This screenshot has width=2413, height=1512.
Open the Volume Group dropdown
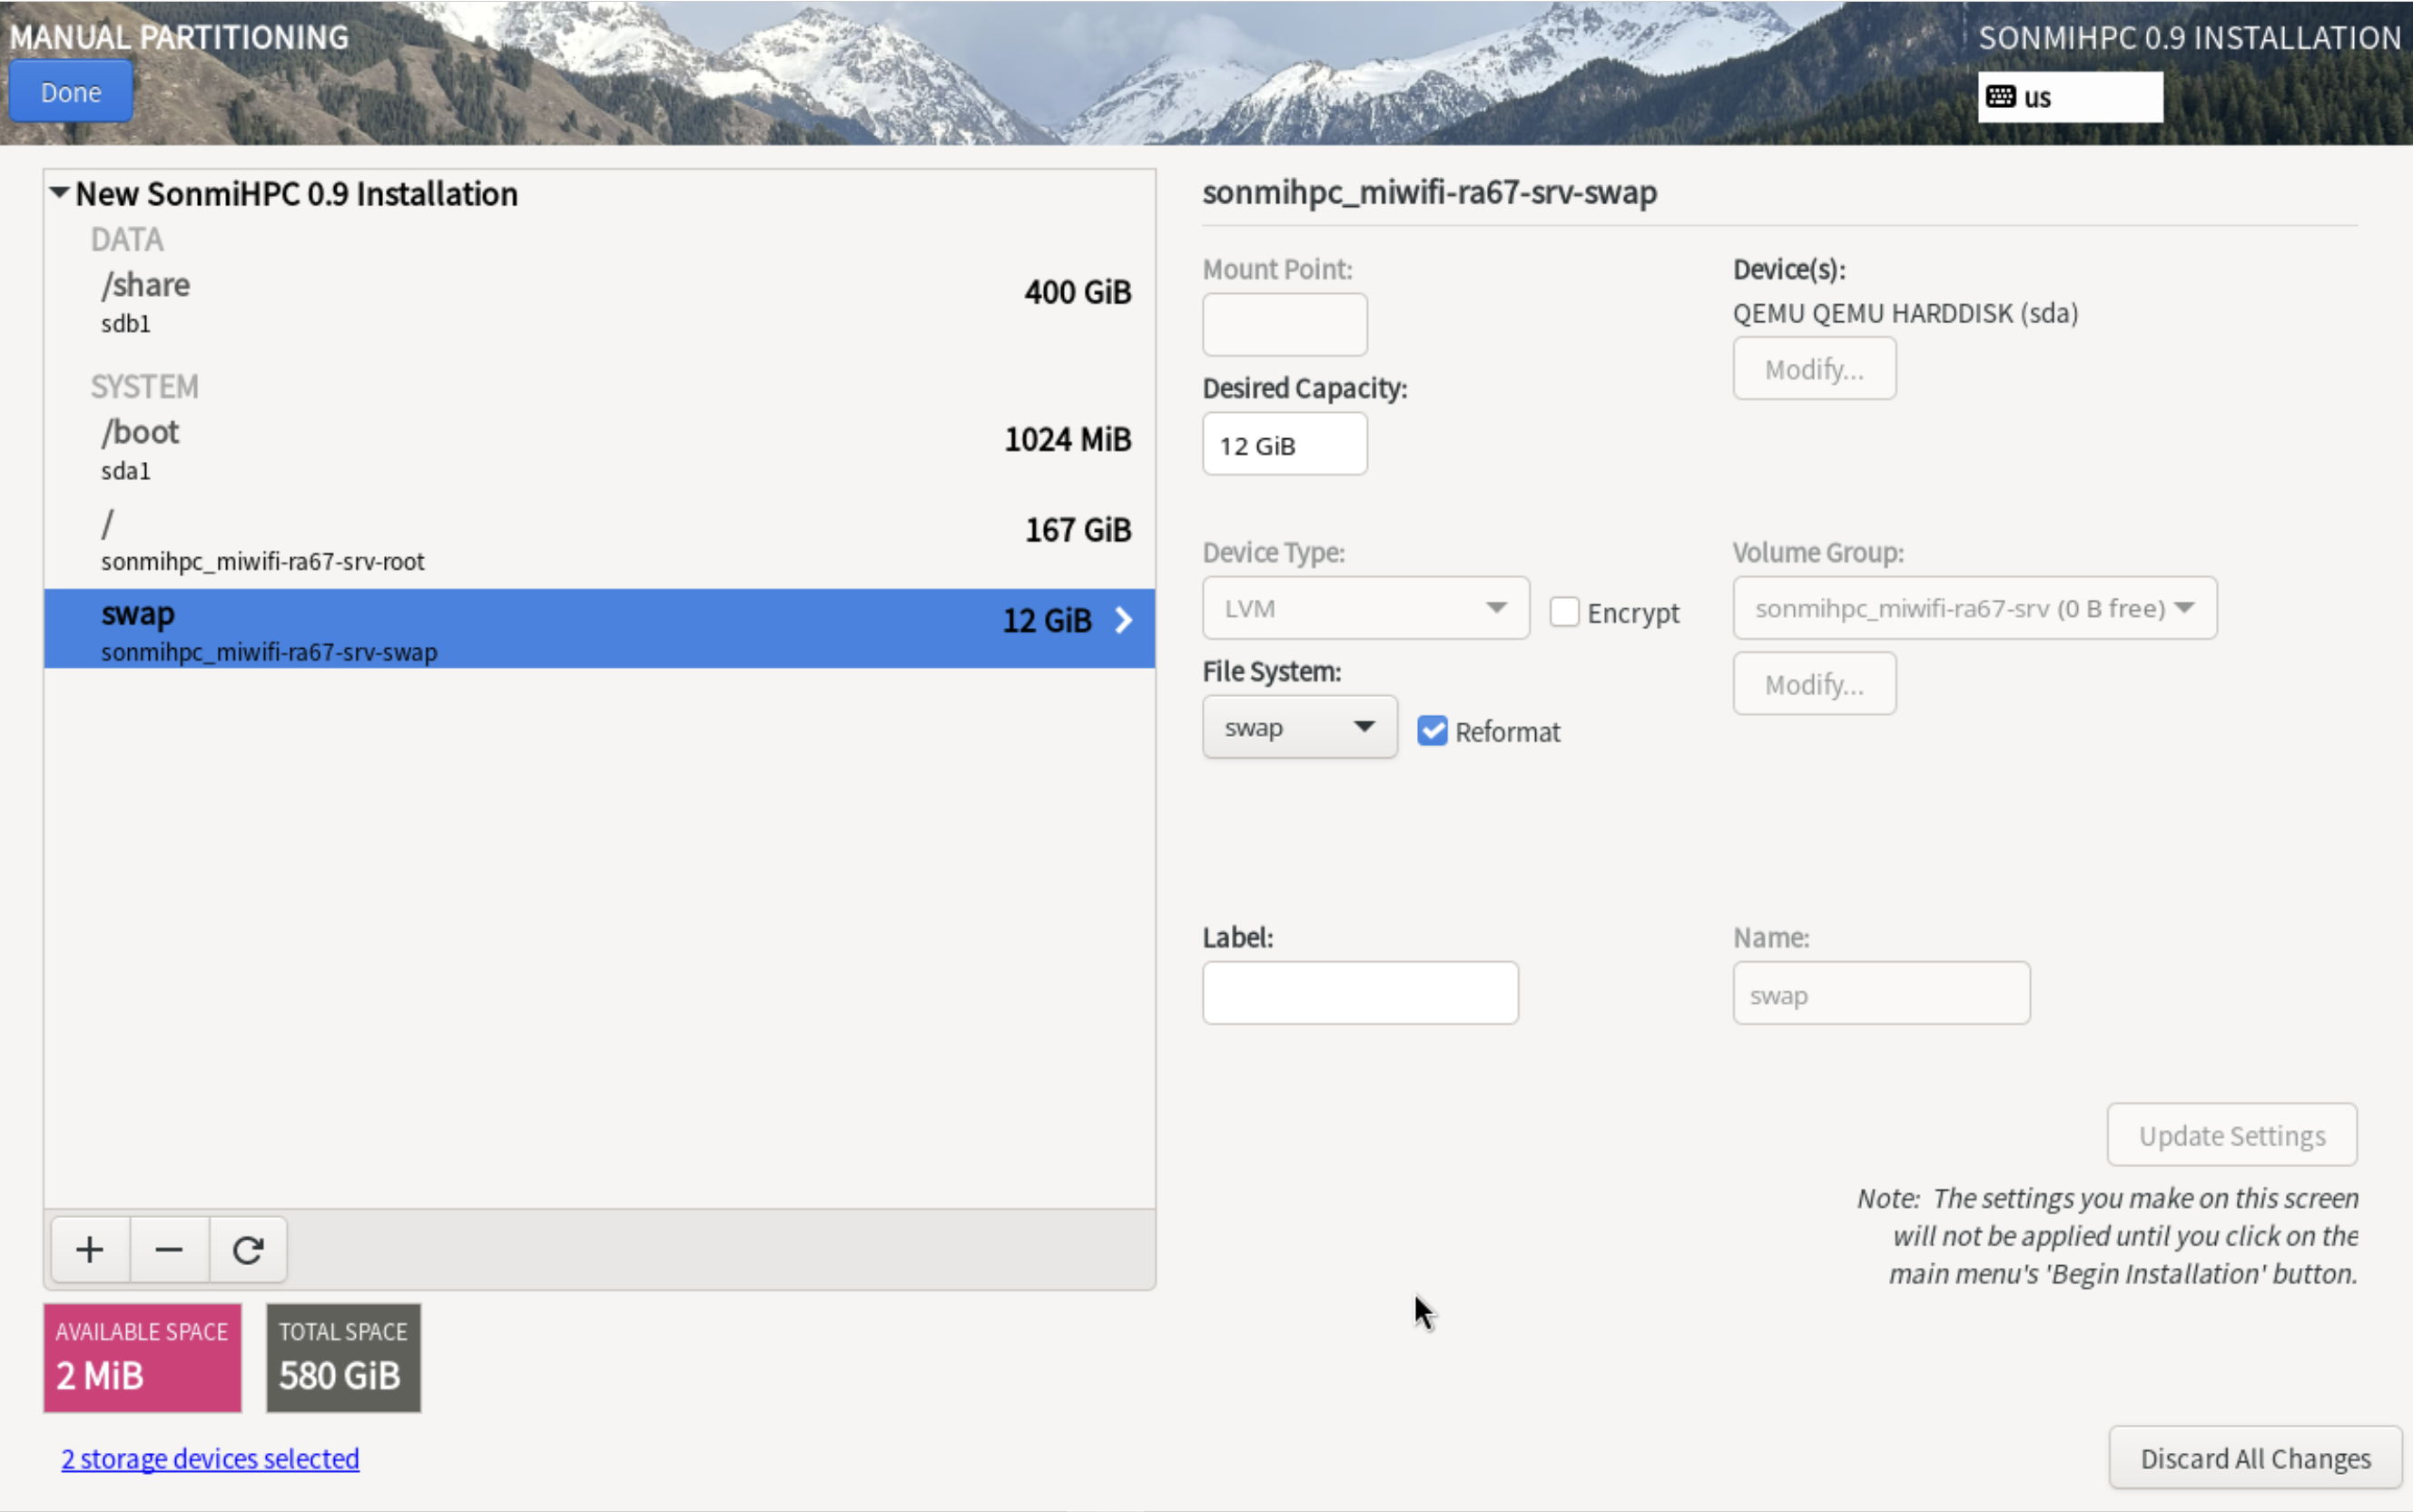click(x=1974, y=608)
